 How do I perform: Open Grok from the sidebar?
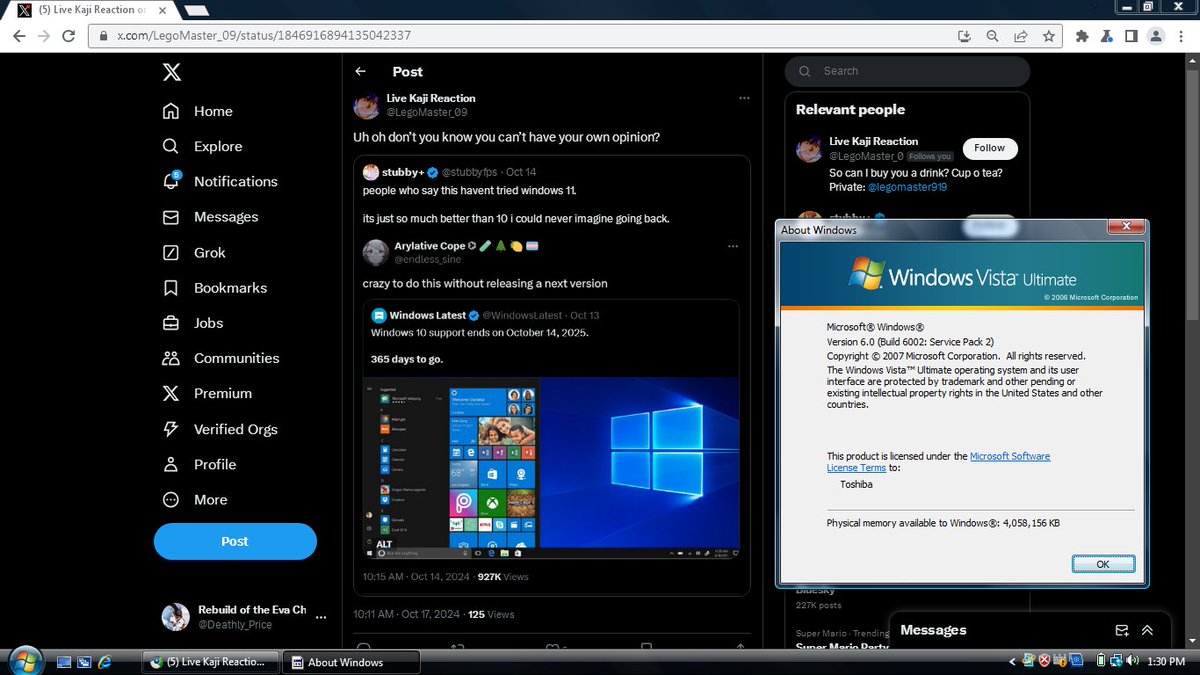click(194, 252)
